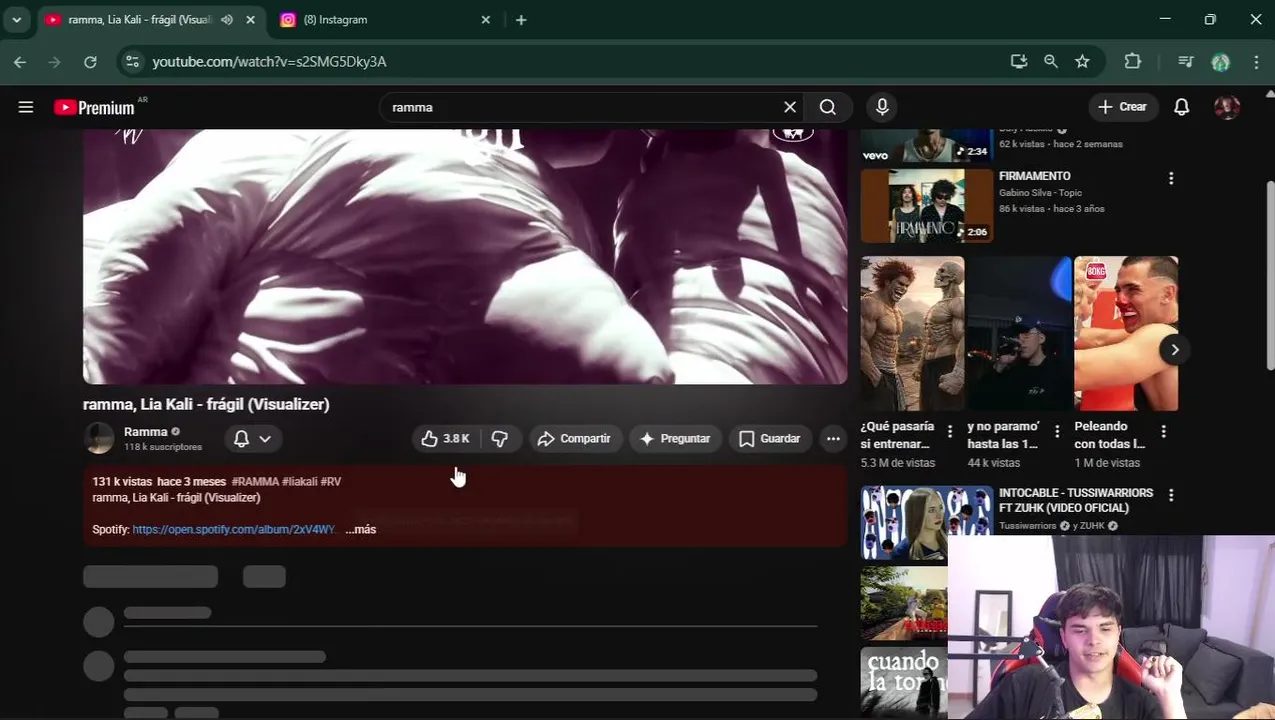Screen dimensions: 1275x720
Task: Bookmark this page with the star
Action: point(1082,62)
